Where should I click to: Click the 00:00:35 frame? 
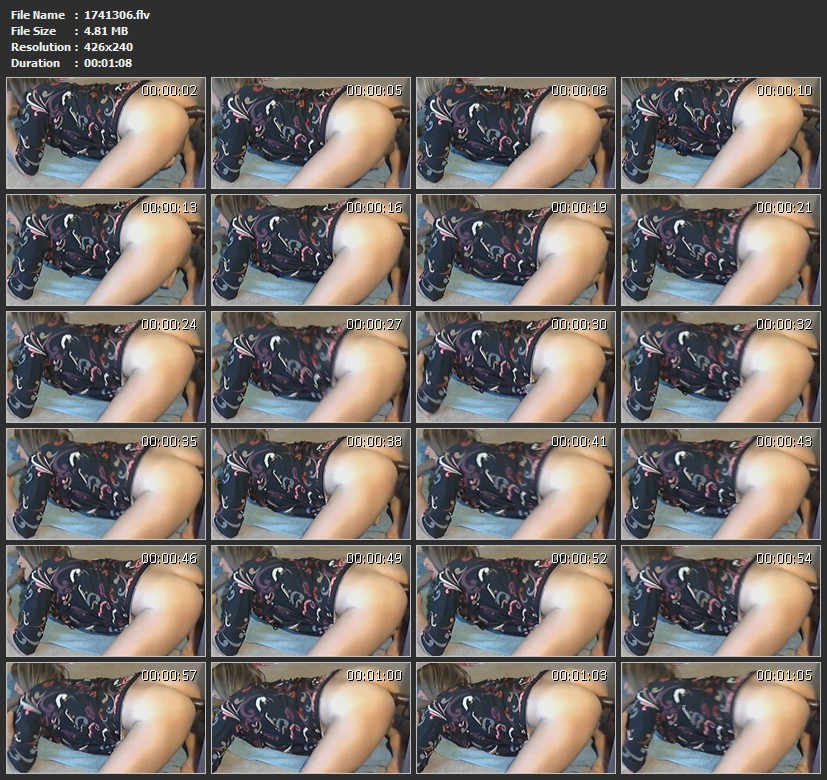(106, 484)
